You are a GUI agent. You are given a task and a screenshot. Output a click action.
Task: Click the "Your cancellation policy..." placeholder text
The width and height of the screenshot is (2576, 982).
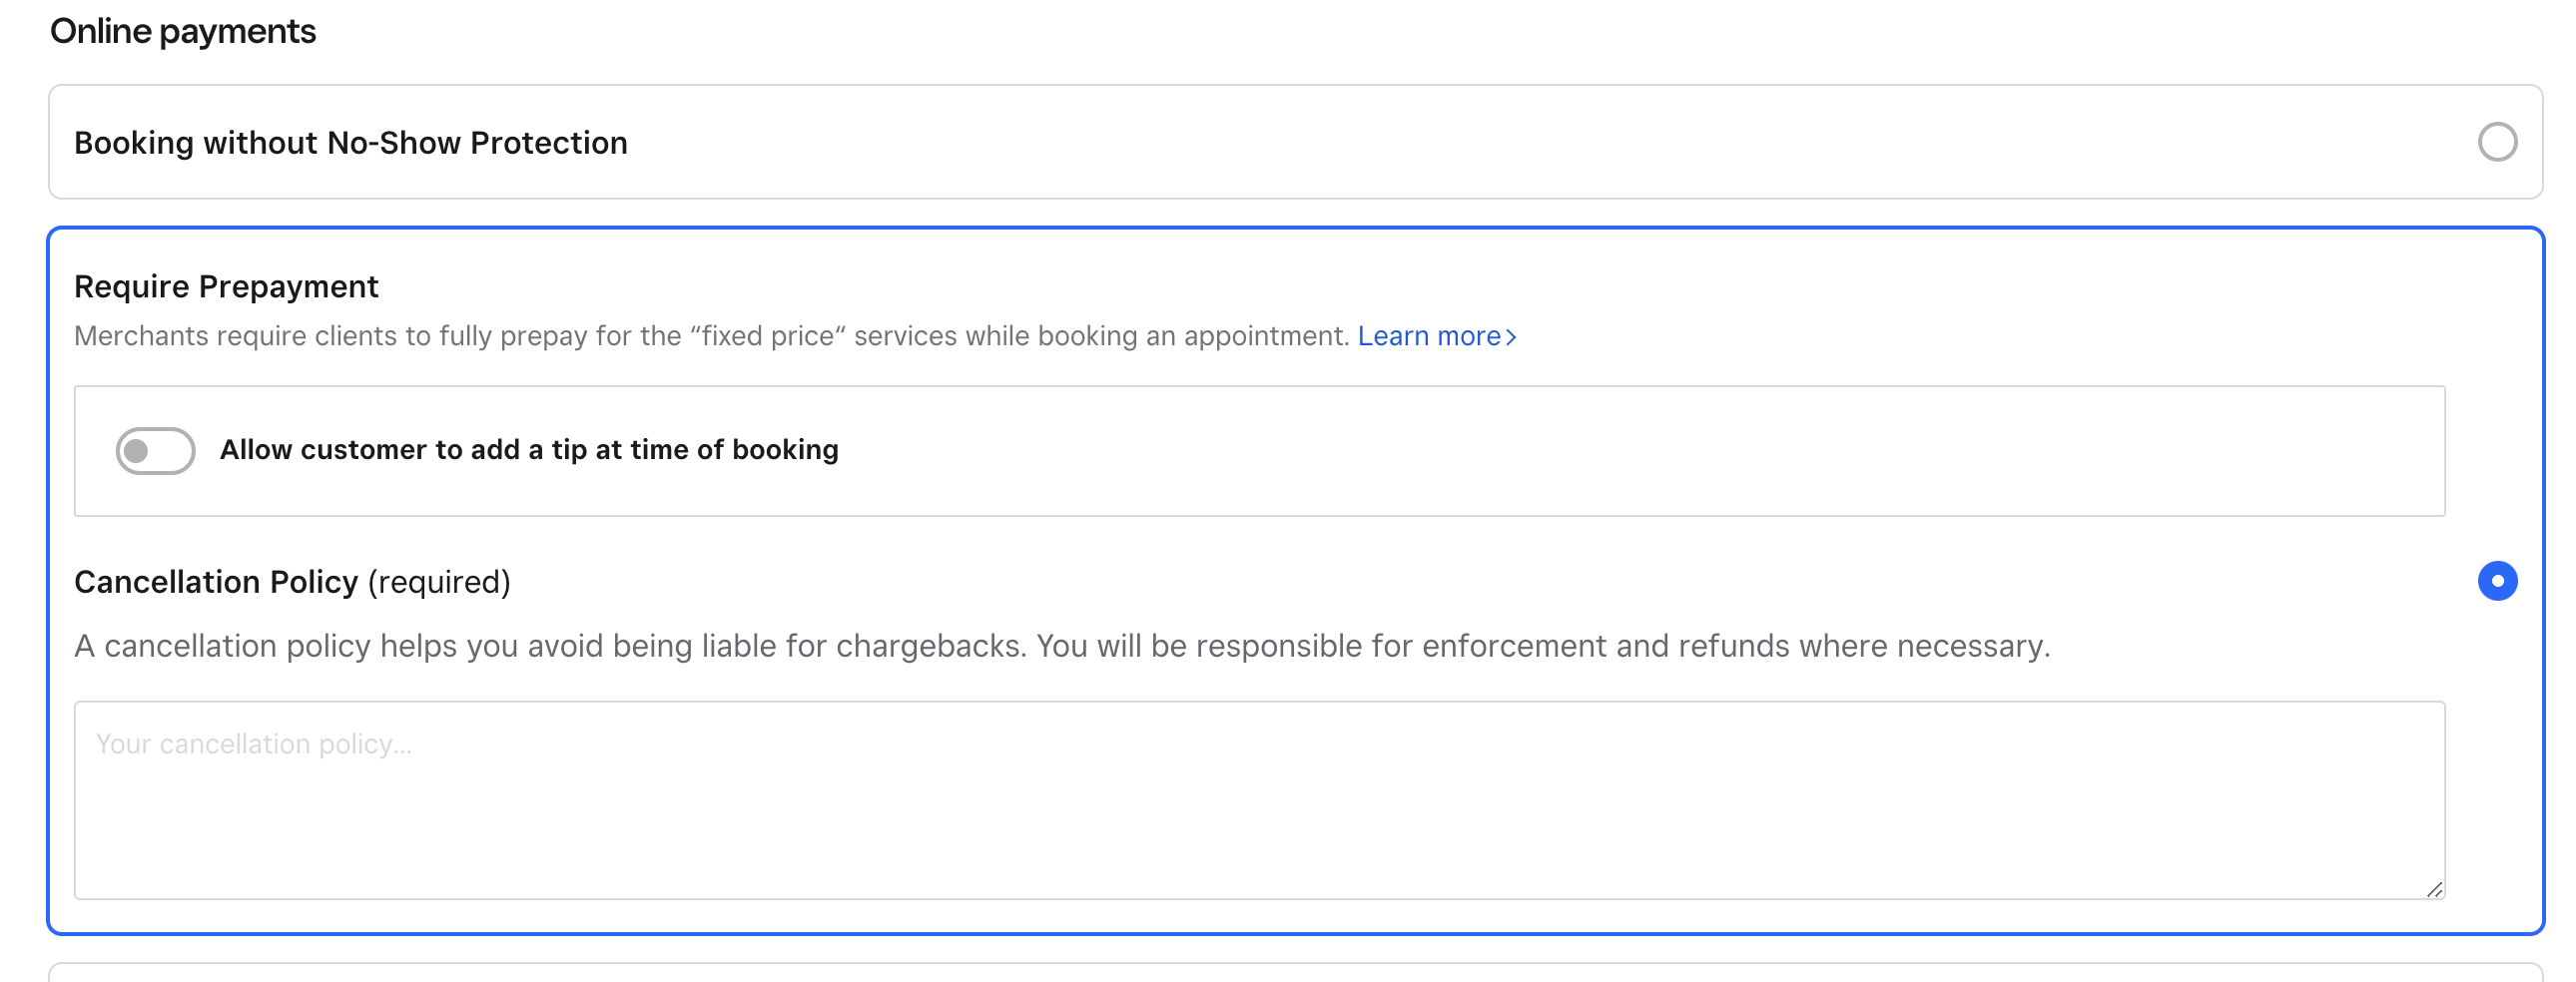click(254, 744)
